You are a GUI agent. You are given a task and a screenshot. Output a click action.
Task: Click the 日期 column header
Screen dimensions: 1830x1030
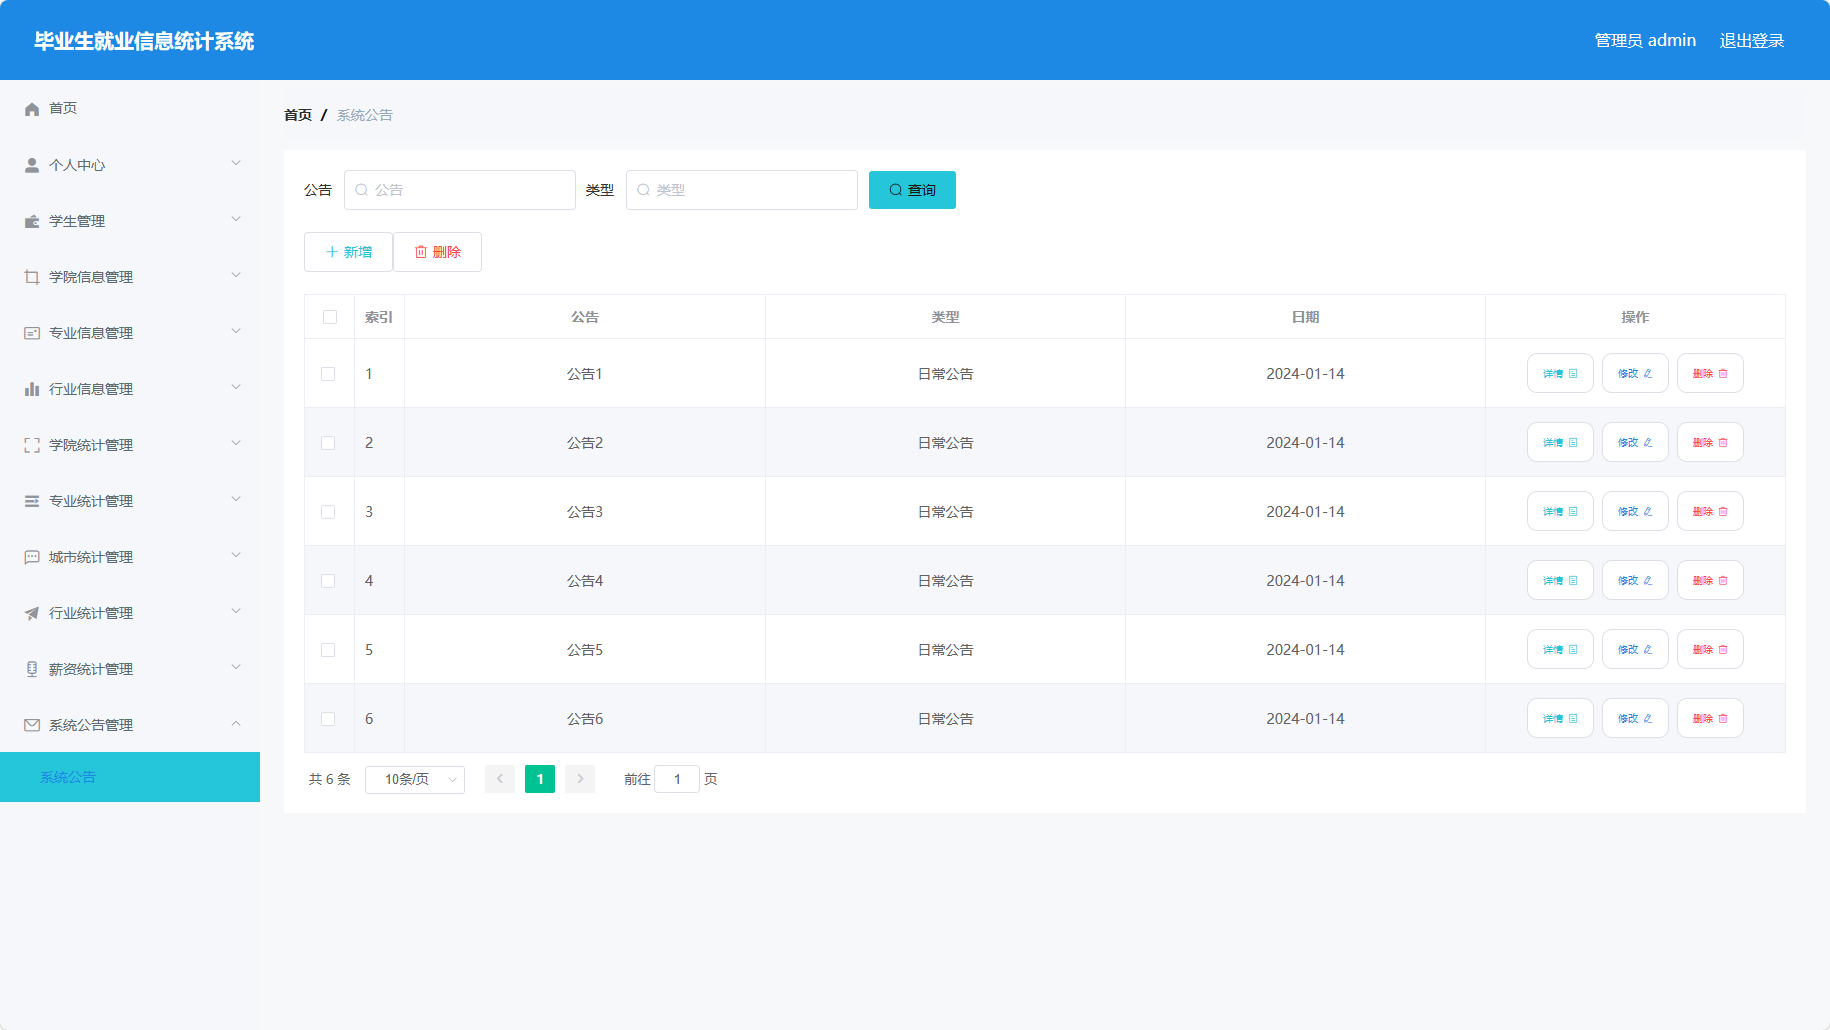tap(1305, 317)
